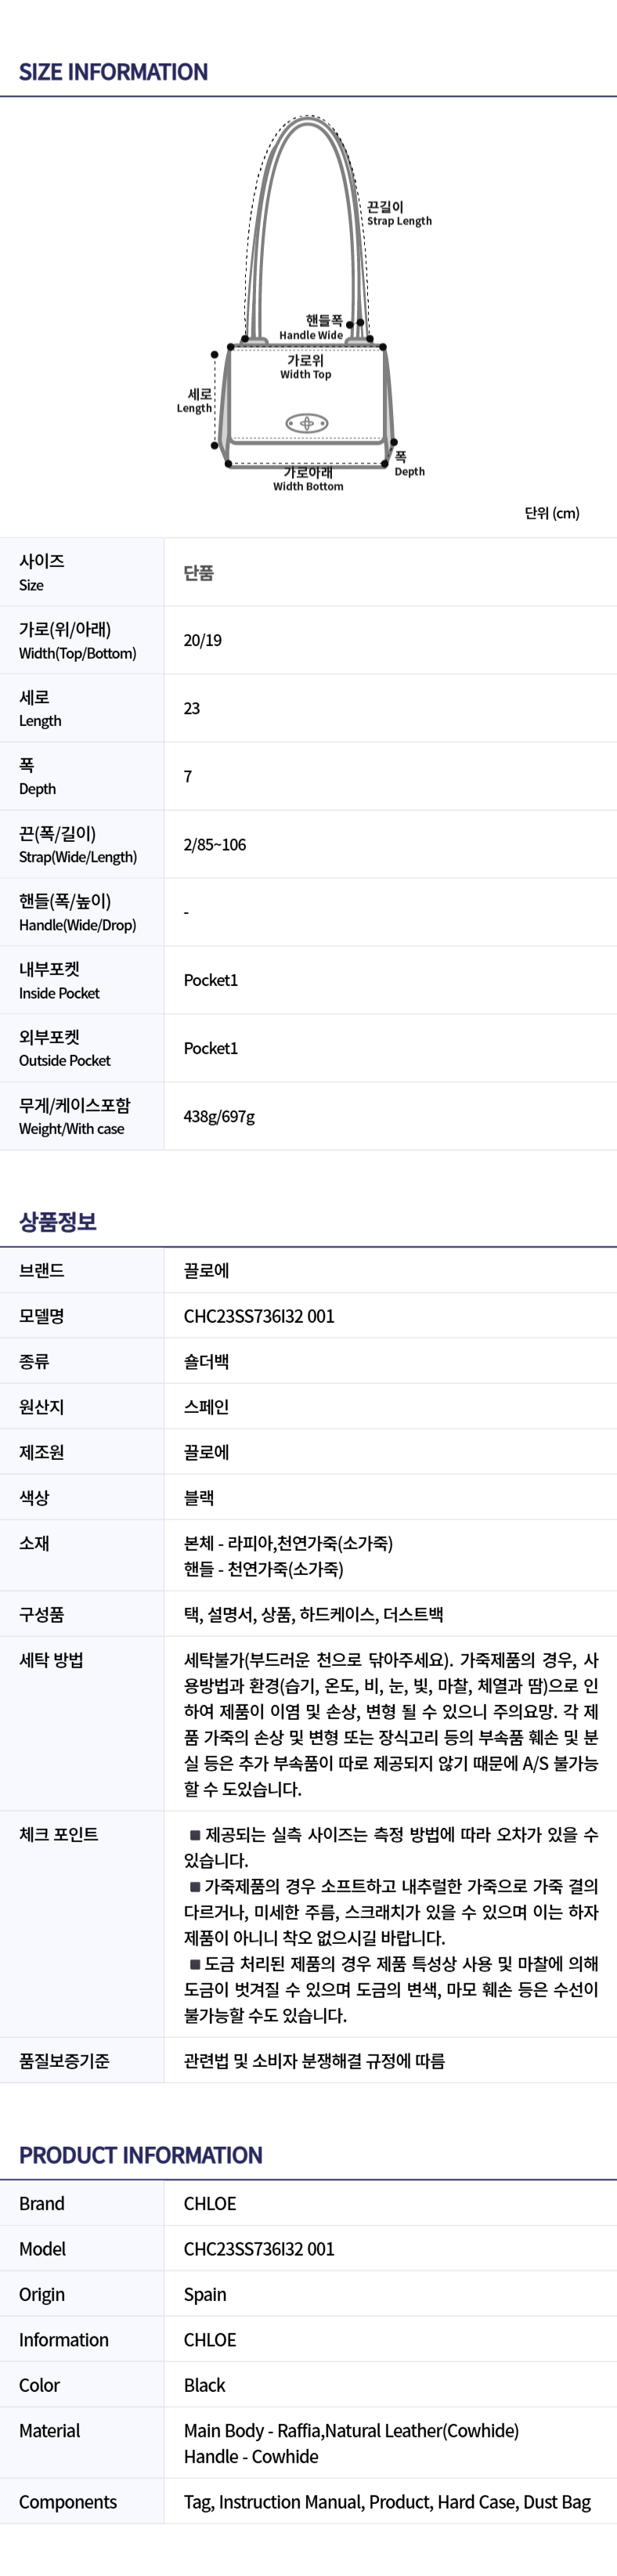Click the Components row label

coord(68,2501)
